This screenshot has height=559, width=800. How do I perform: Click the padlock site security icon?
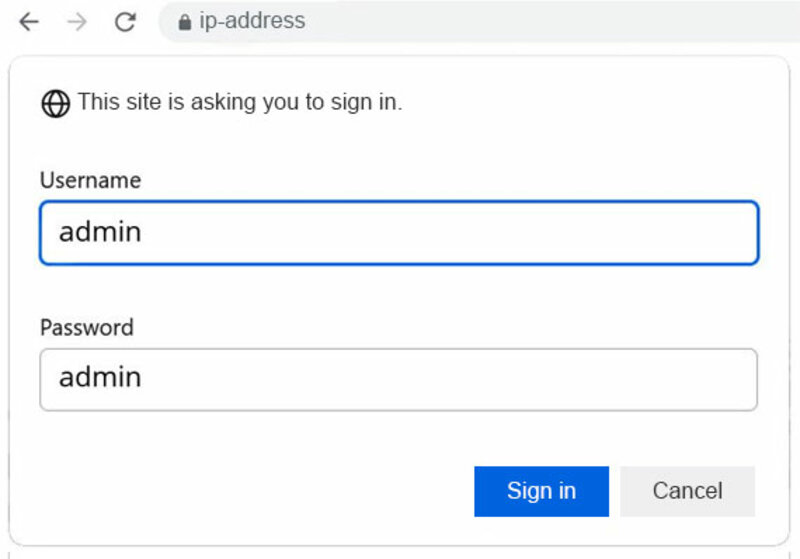[184, 21]
